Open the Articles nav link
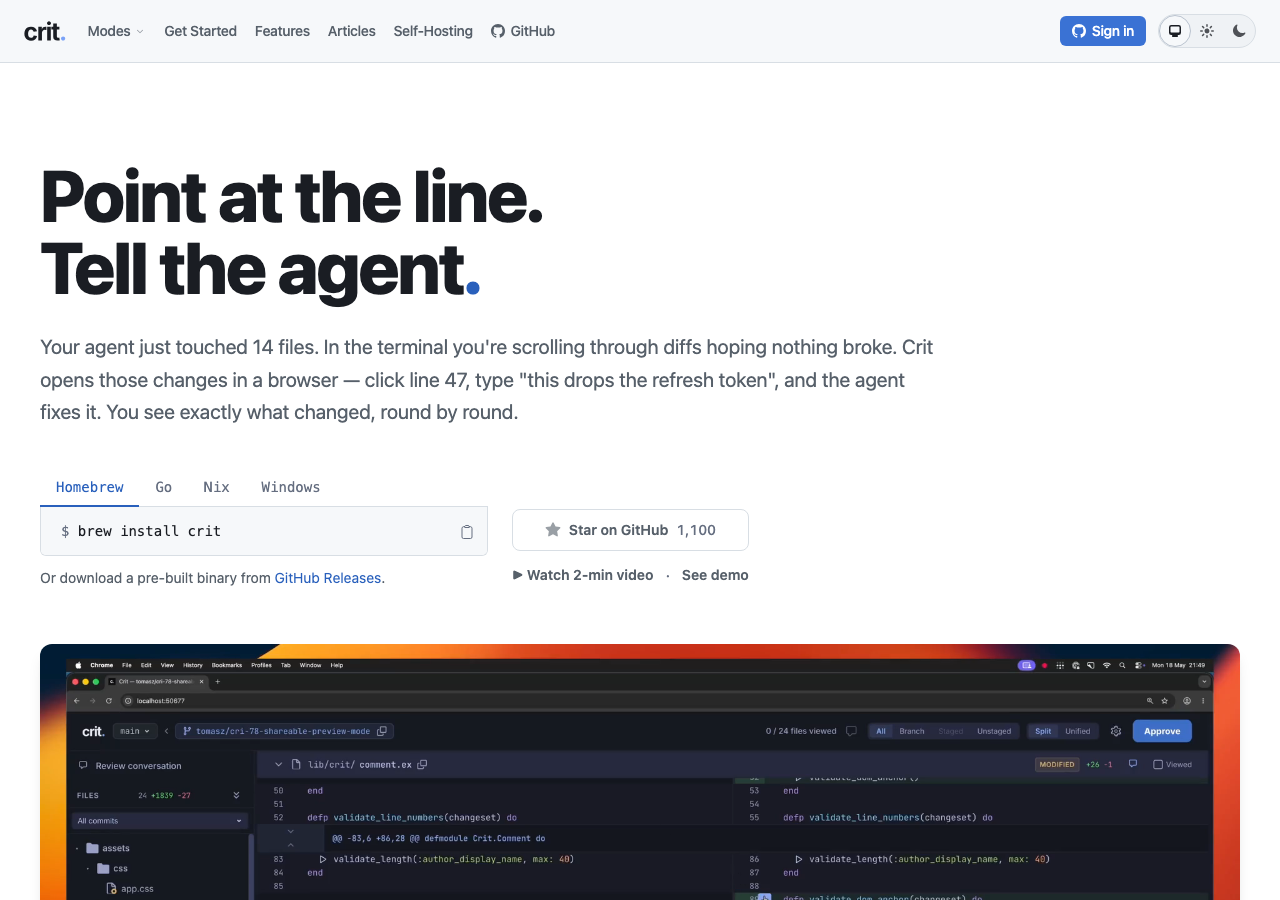 click(352, 31)
